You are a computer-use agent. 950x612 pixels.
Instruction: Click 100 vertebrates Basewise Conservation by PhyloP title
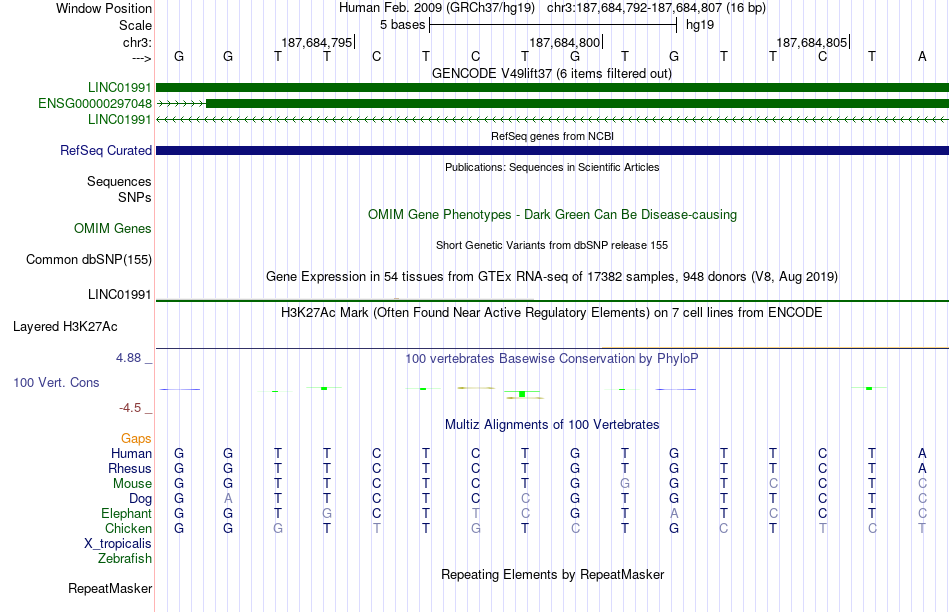point(551,359)
